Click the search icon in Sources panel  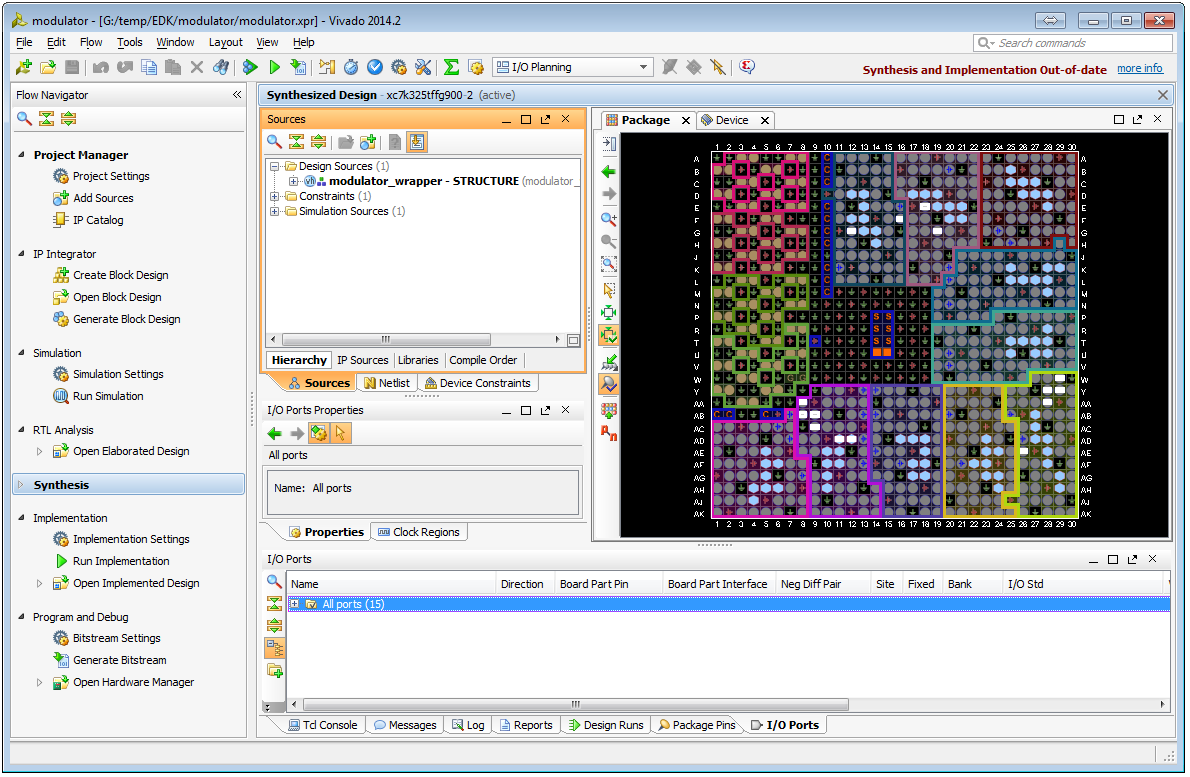[274, 142]
